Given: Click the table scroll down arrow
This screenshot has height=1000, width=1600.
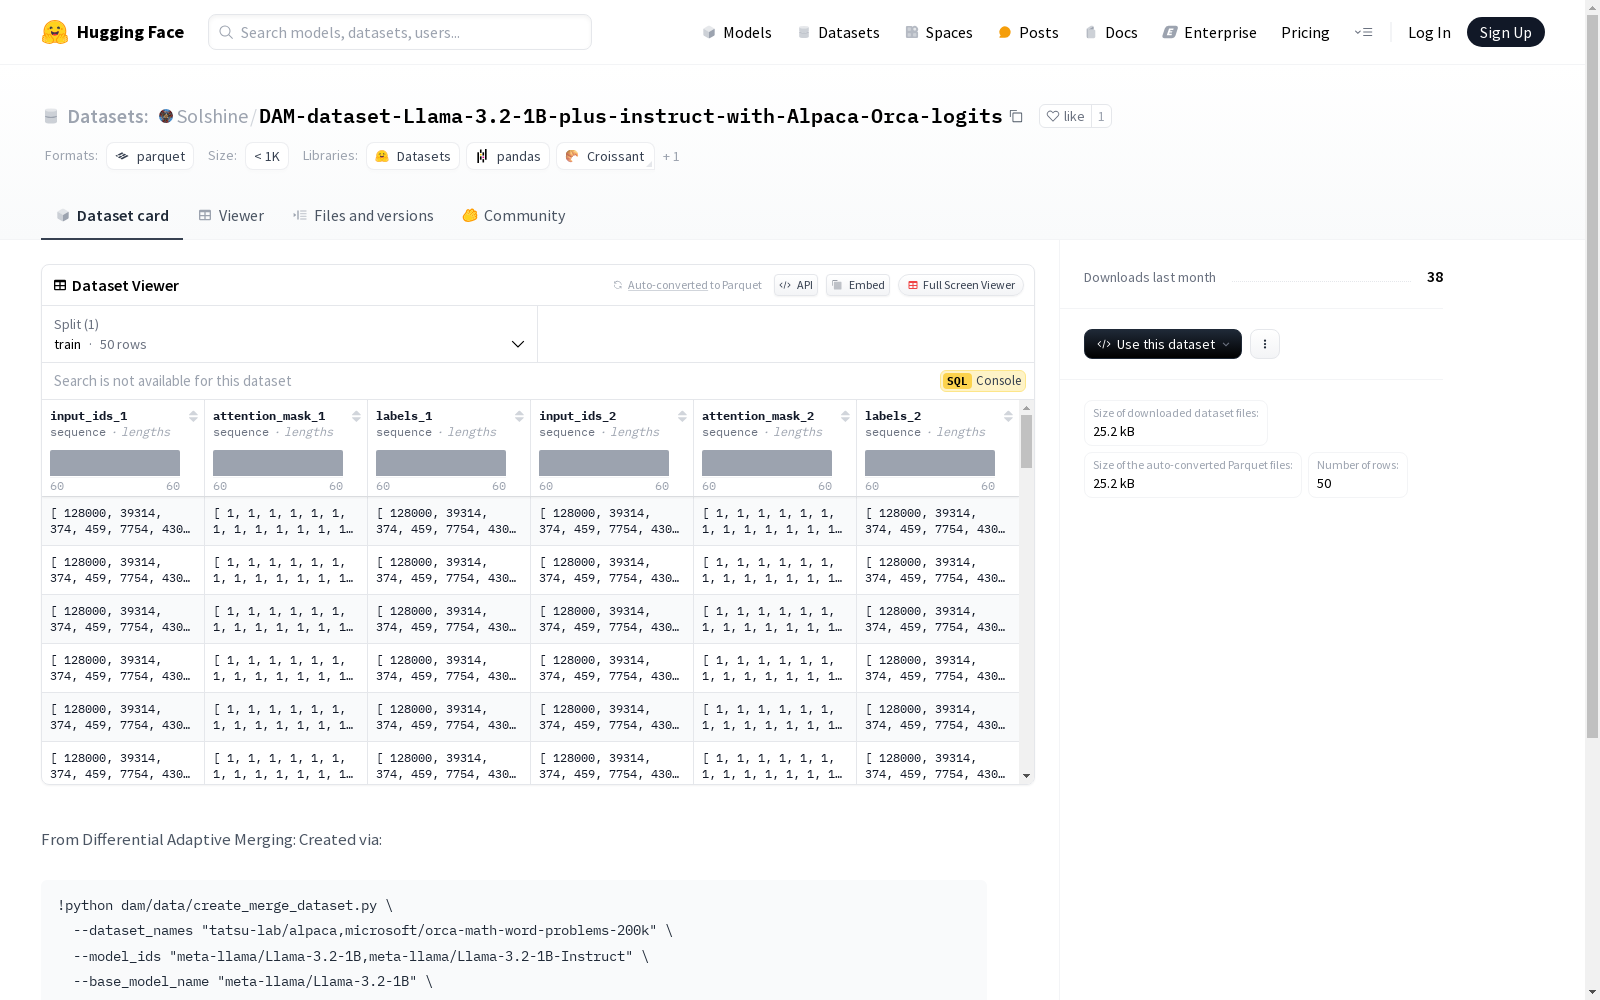Looking at the screenshot, I should 1026,776.
